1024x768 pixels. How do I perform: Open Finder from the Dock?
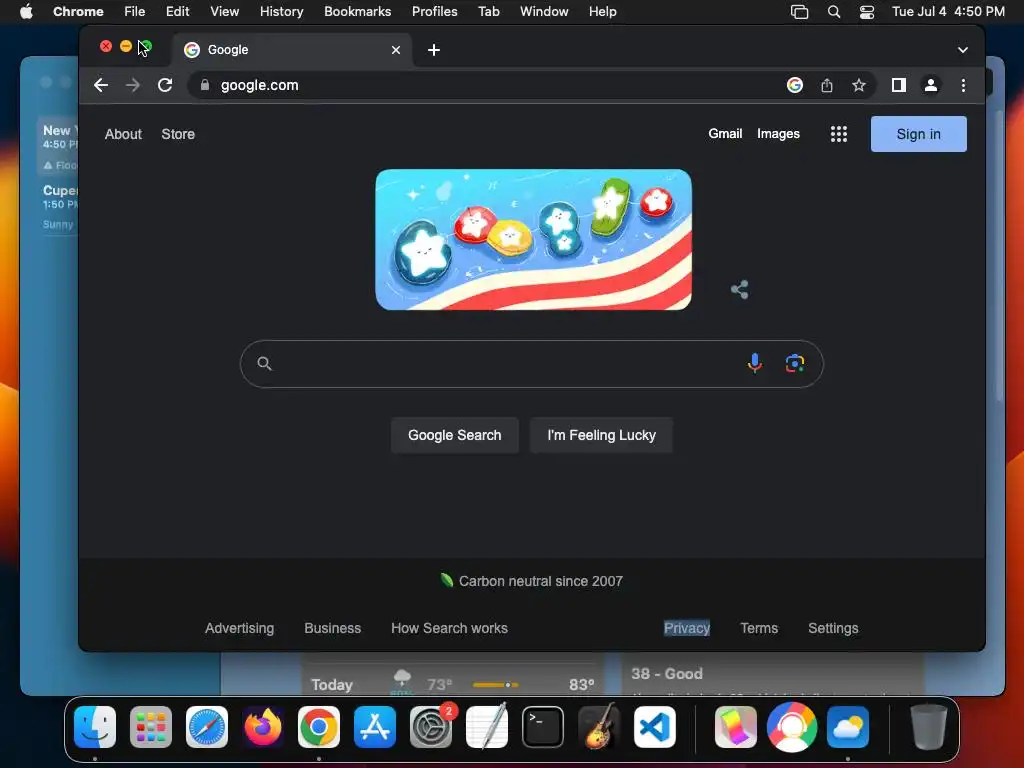[x=95, y=727]
